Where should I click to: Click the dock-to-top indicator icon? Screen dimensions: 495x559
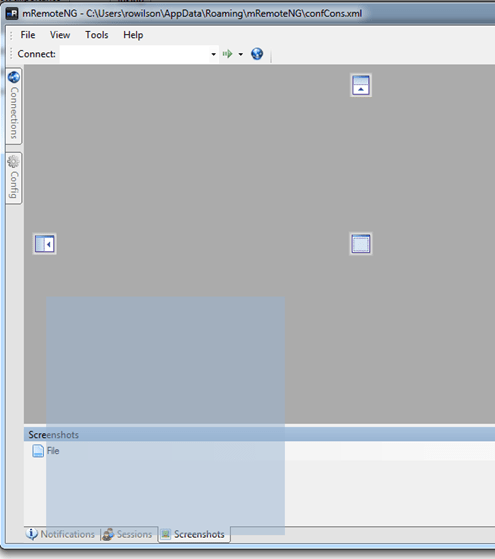tap(361, 85)
